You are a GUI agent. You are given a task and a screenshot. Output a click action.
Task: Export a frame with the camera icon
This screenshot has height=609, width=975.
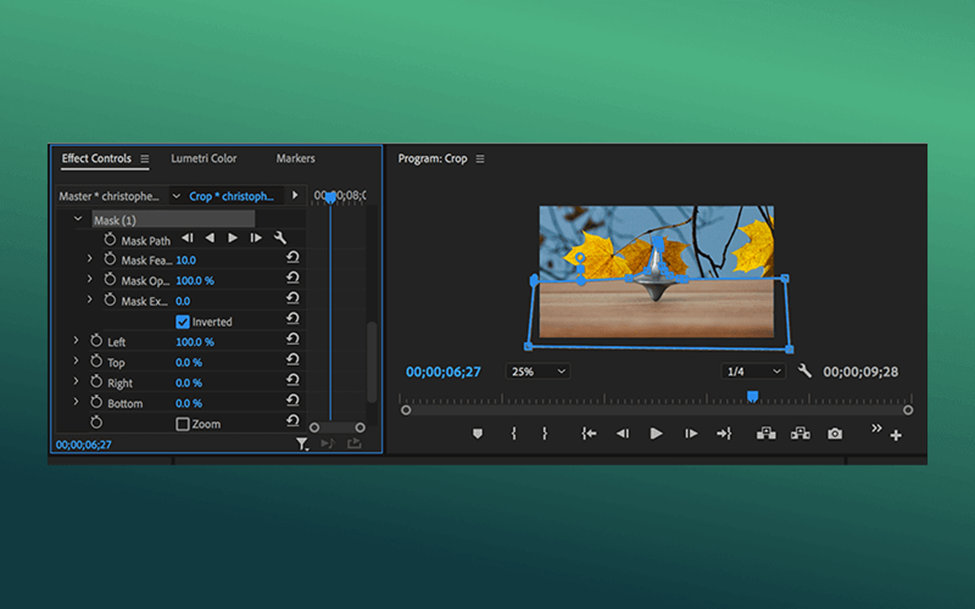coord(834,434)
